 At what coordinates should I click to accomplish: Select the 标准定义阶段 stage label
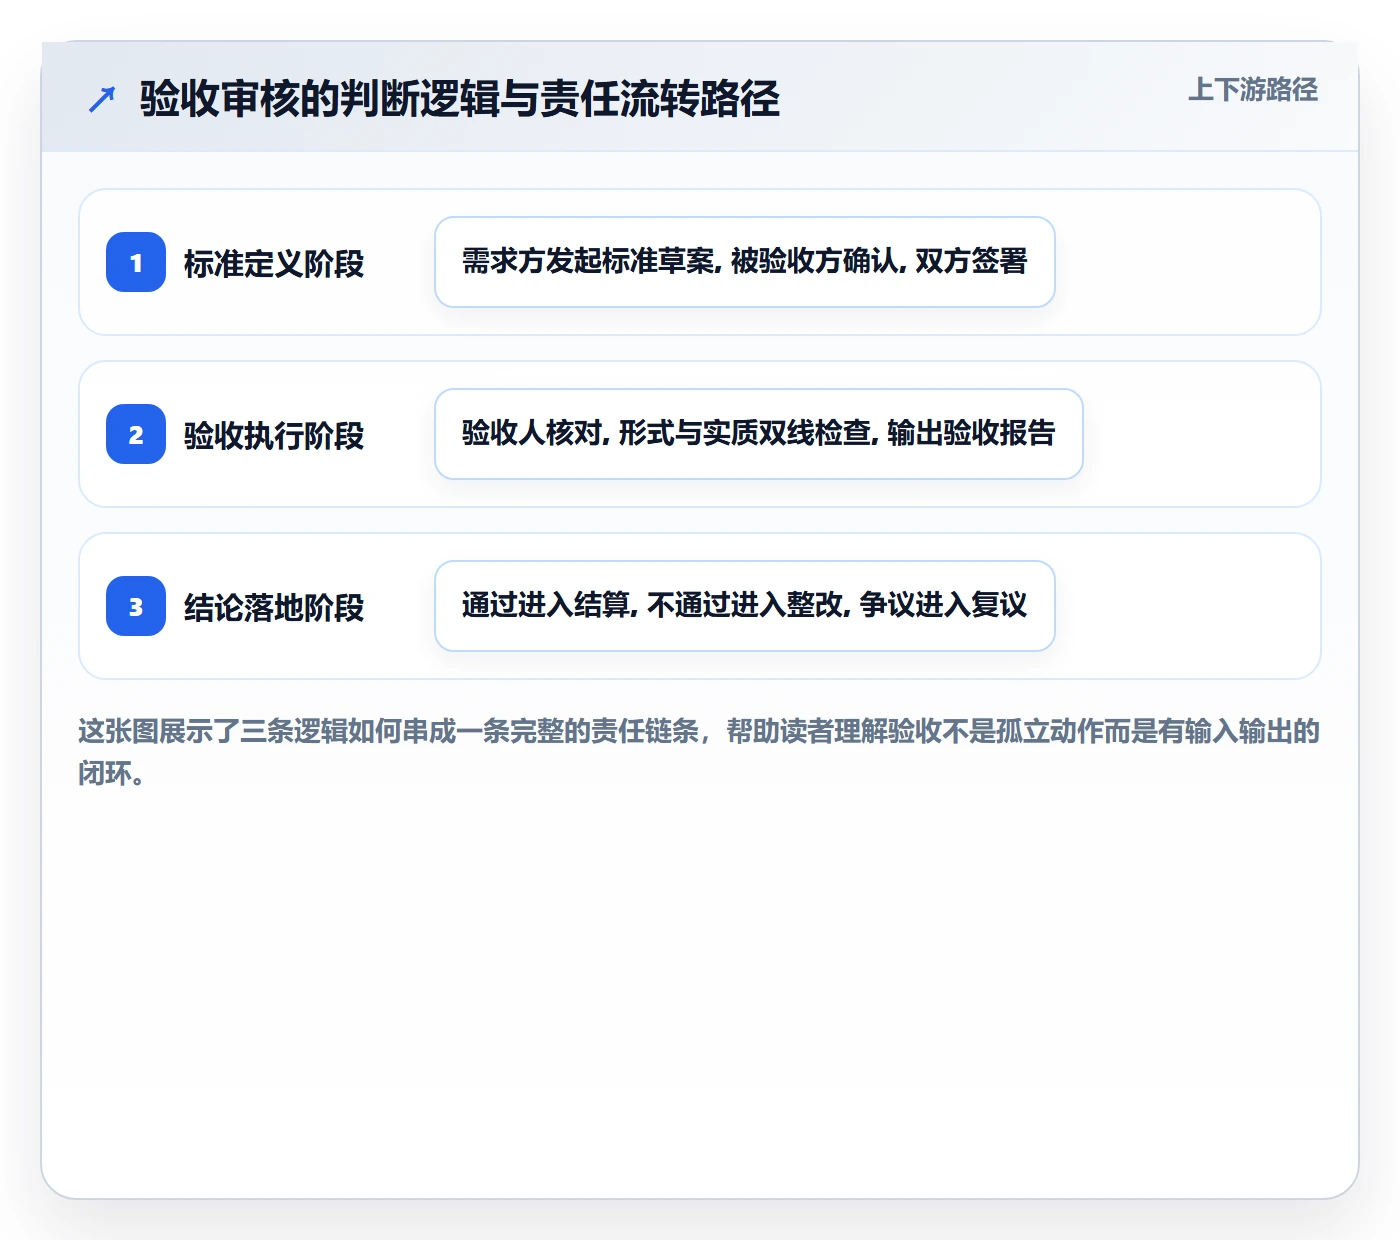coord(274,264)
